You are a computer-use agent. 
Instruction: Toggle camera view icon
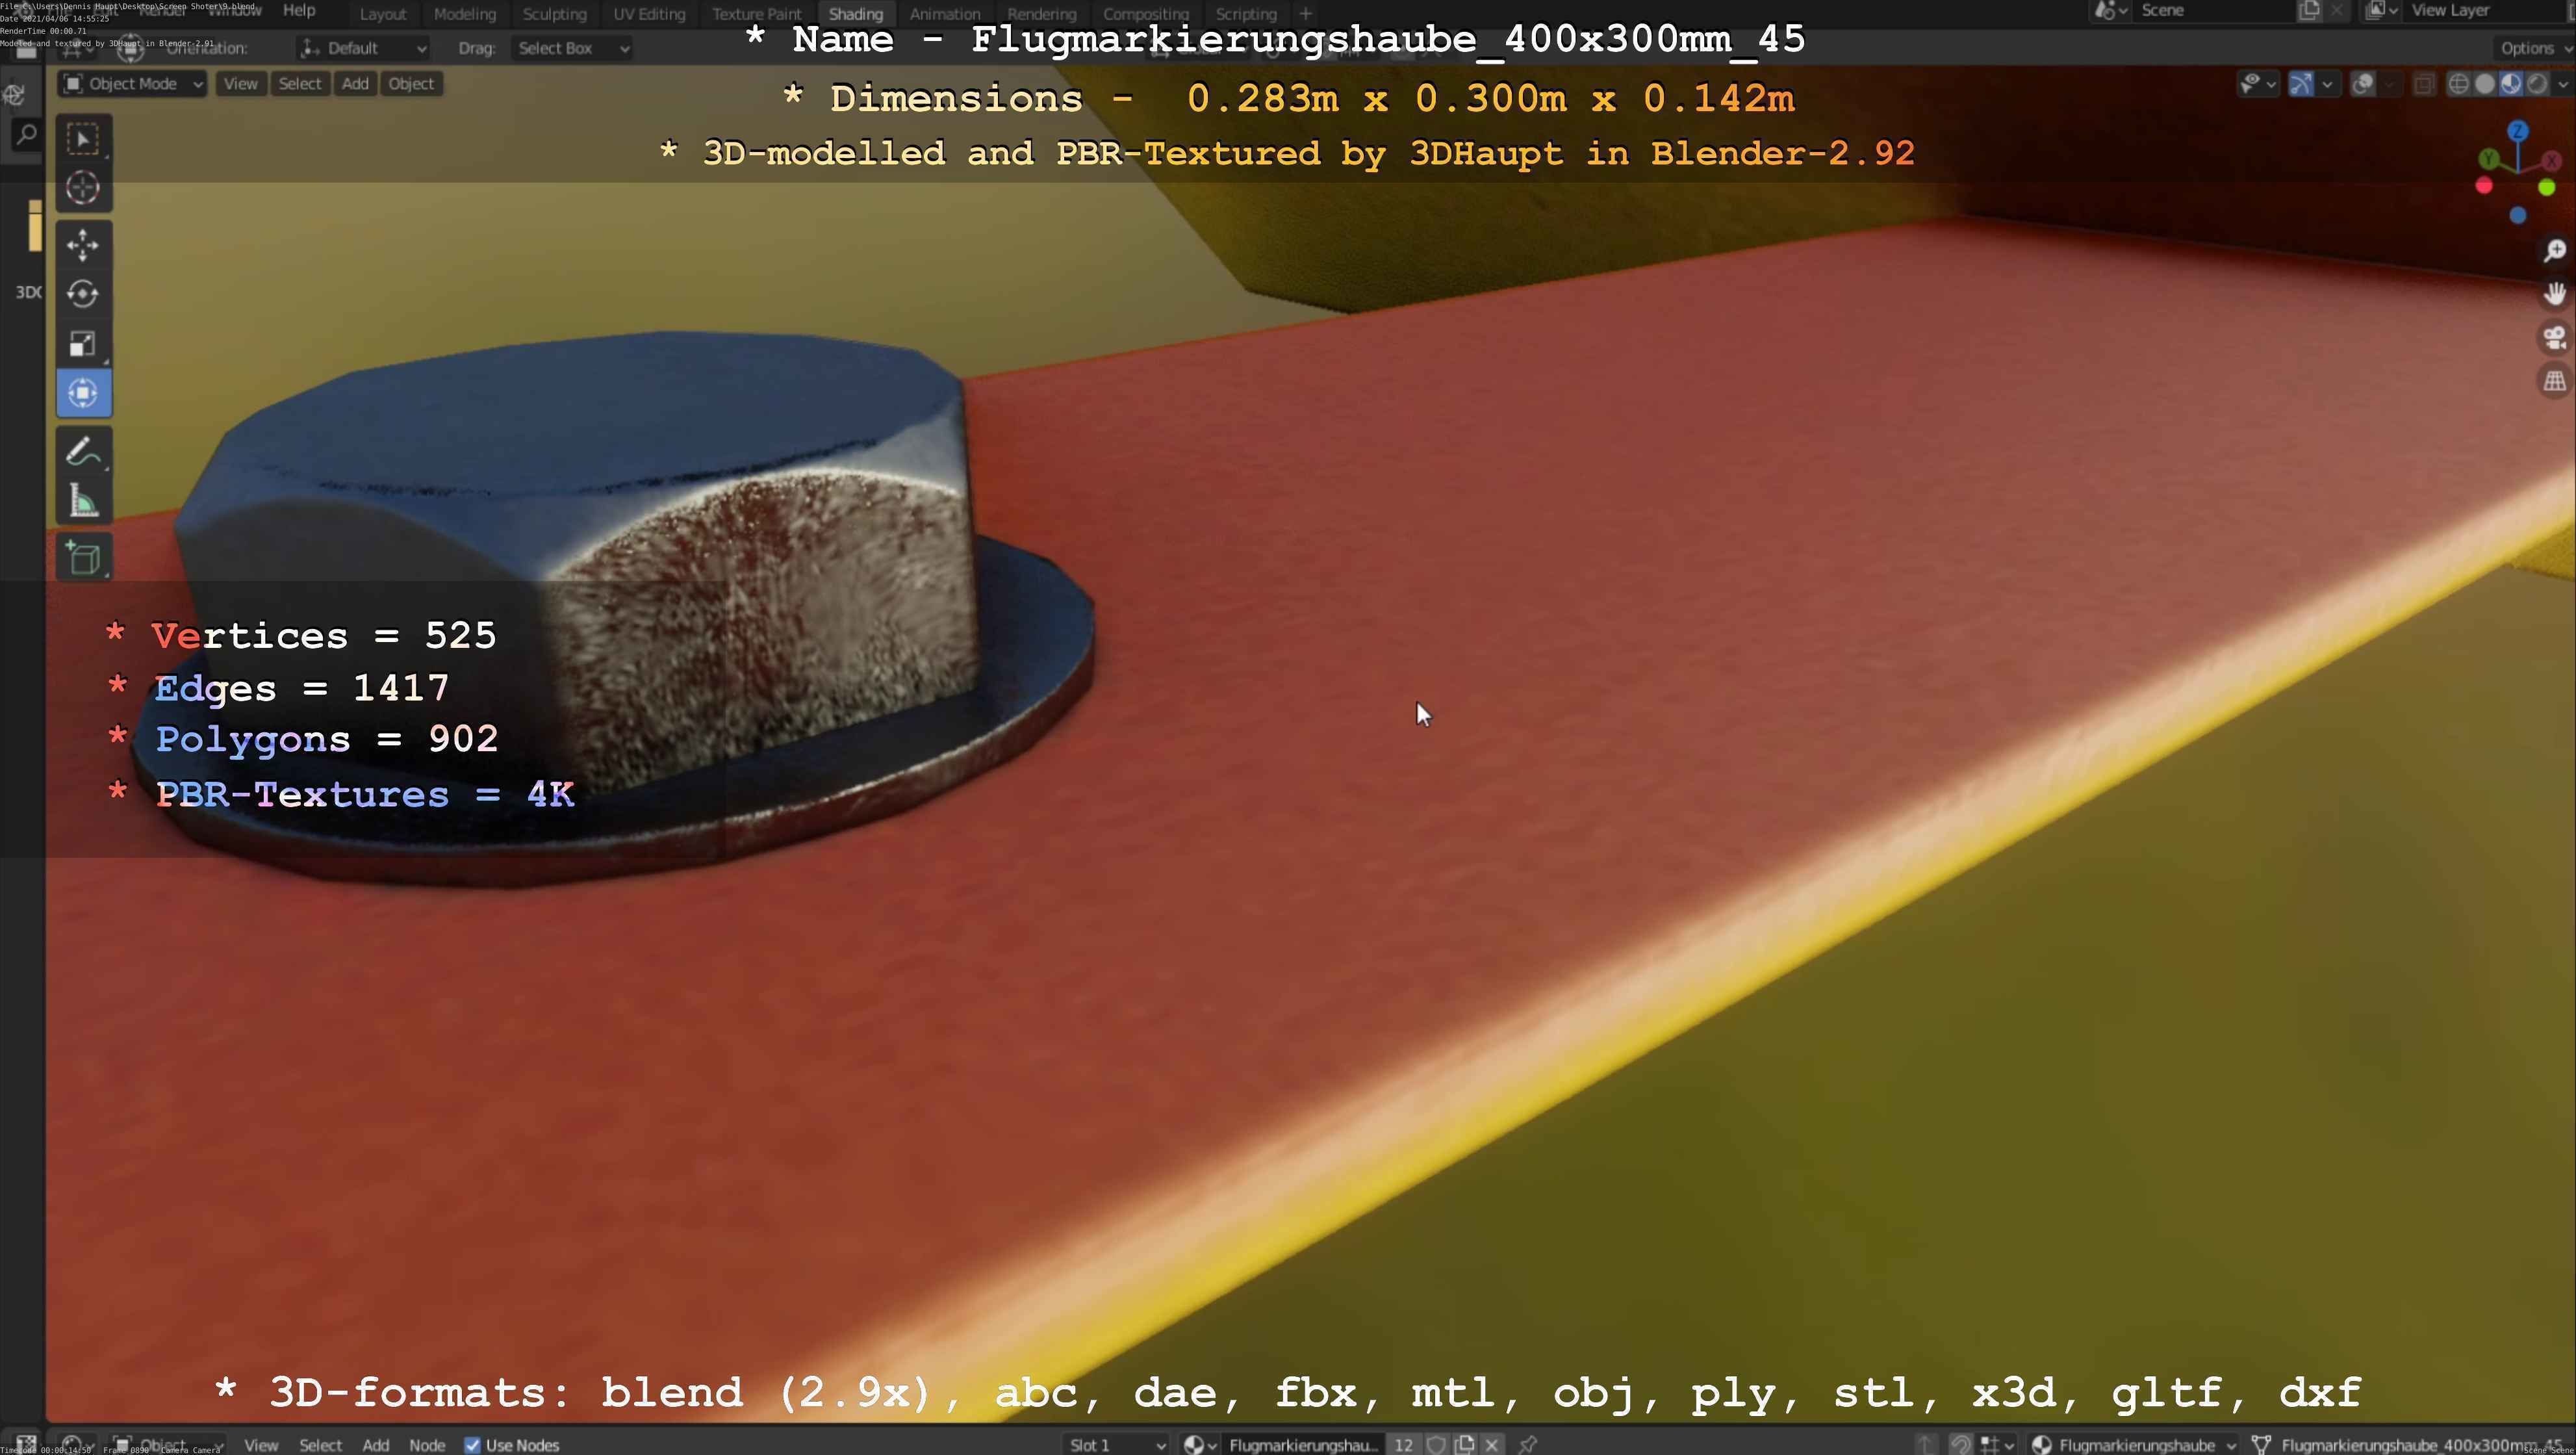pyautogui.click(x=2554, y=338)
